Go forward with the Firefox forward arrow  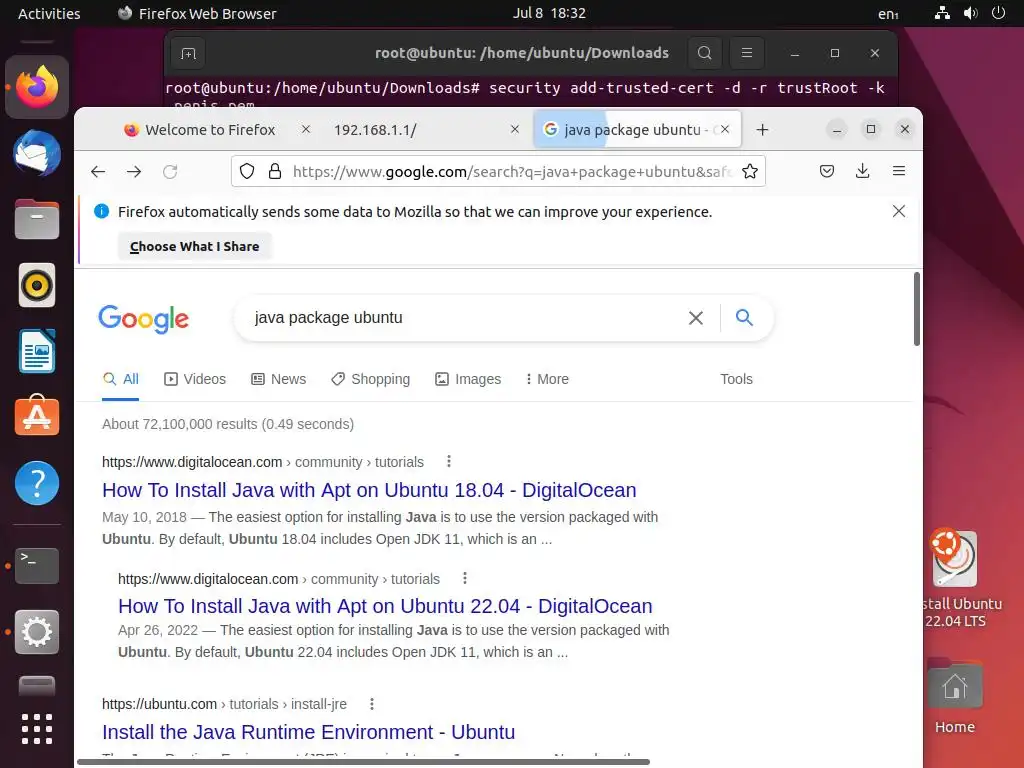tap(134, 172)
